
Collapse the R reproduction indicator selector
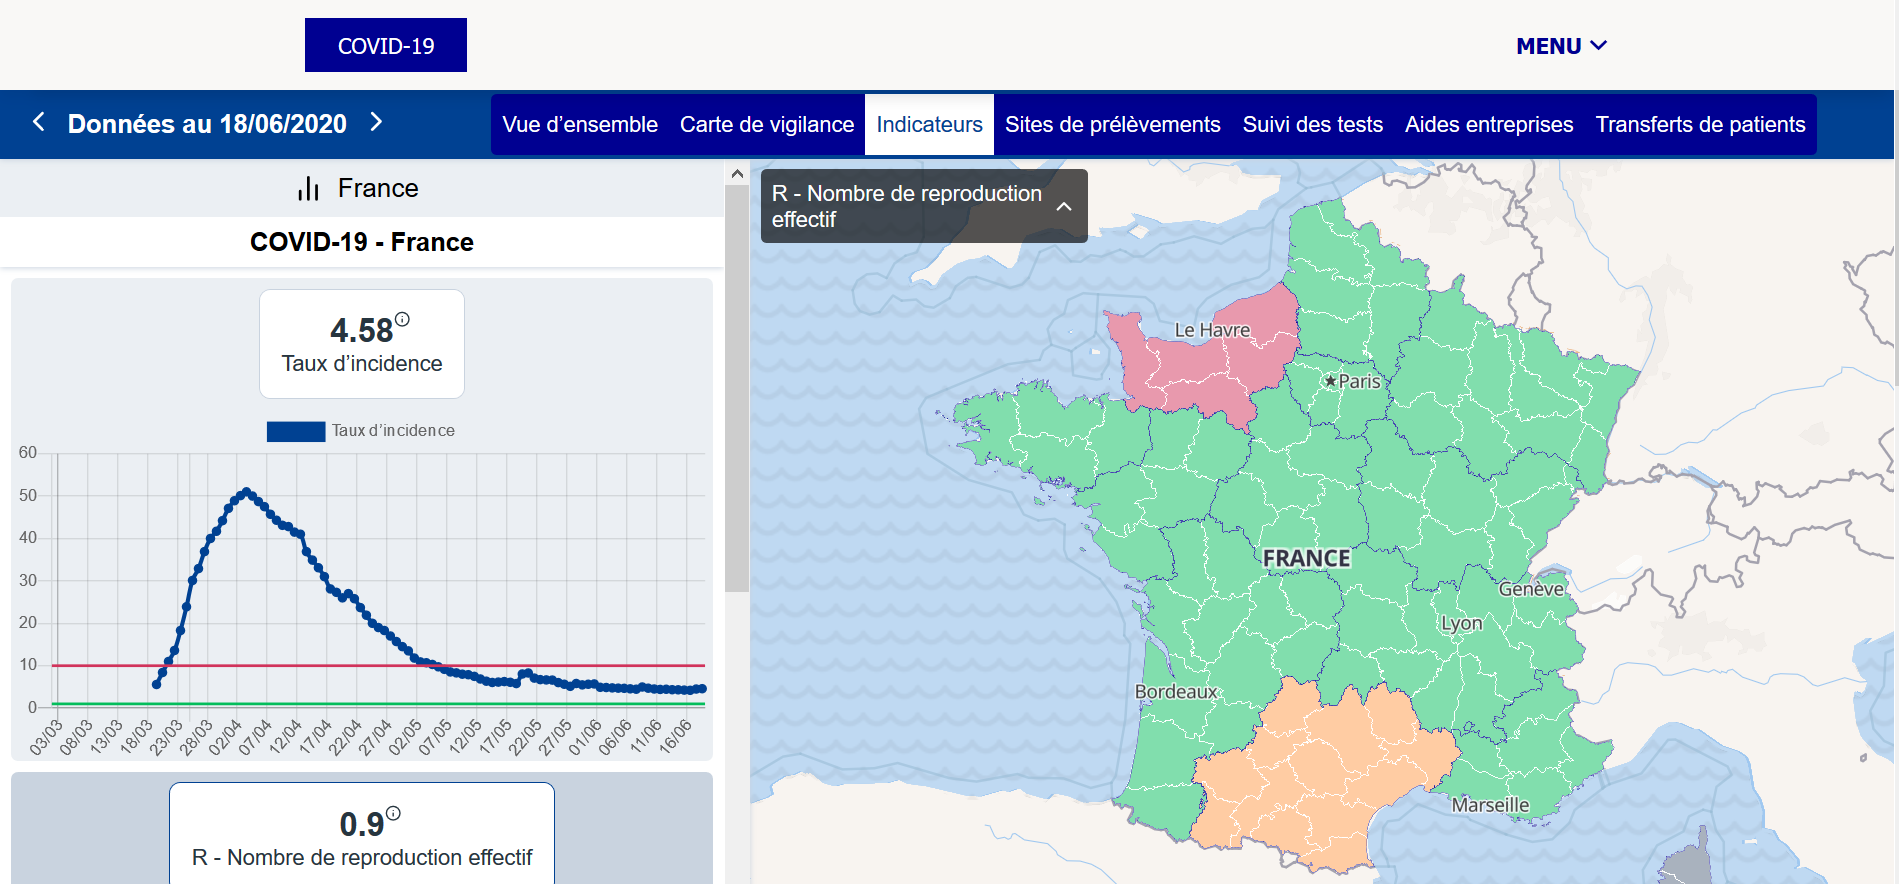1064,206
